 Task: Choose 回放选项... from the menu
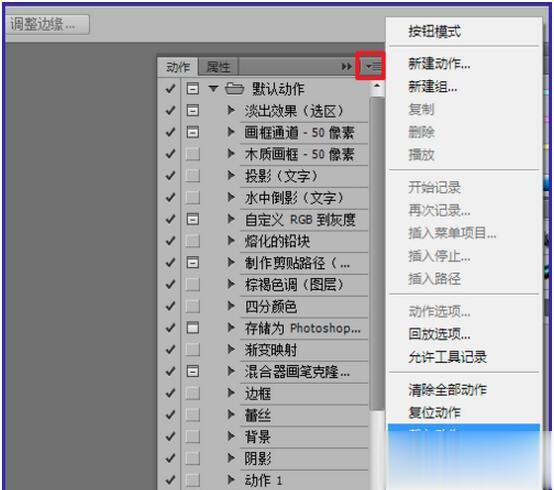click(x=439, y=334)
